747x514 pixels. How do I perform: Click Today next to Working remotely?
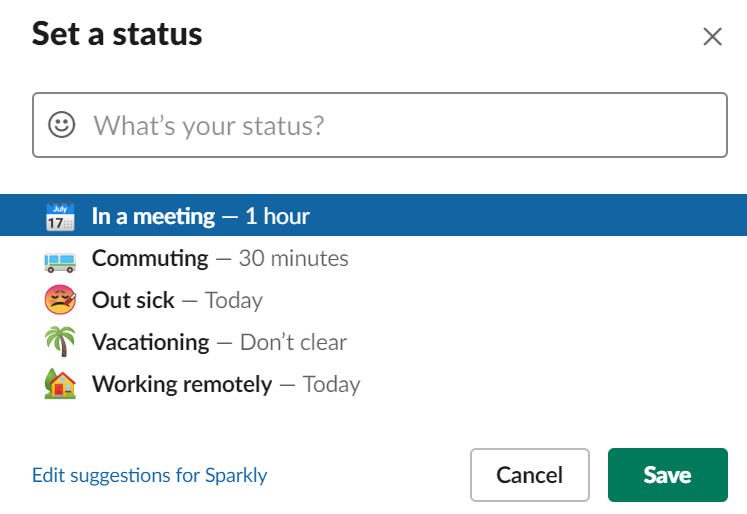332,385
